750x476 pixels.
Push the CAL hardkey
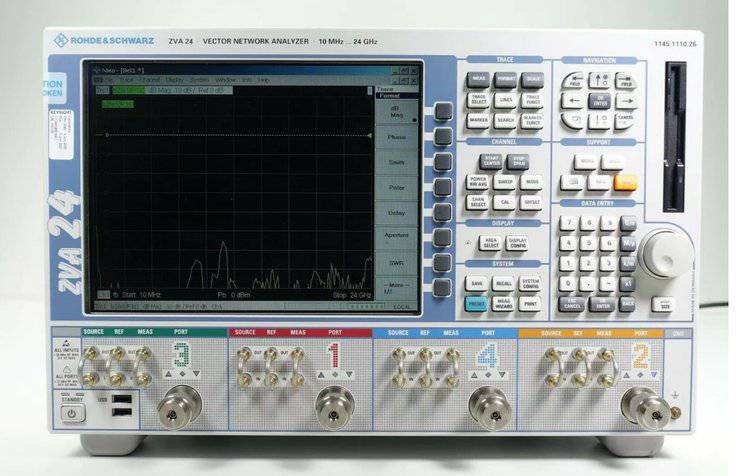505,202
